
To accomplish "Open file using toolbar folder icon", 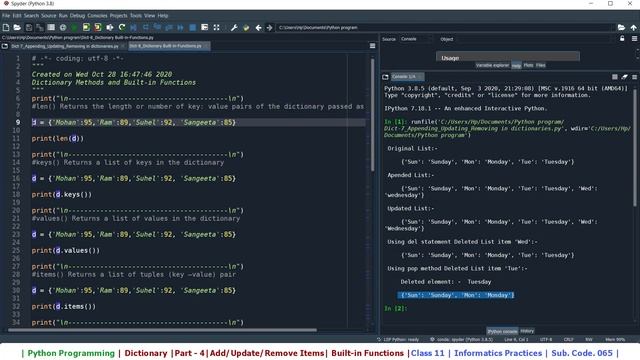I will [x=17, y=27].
